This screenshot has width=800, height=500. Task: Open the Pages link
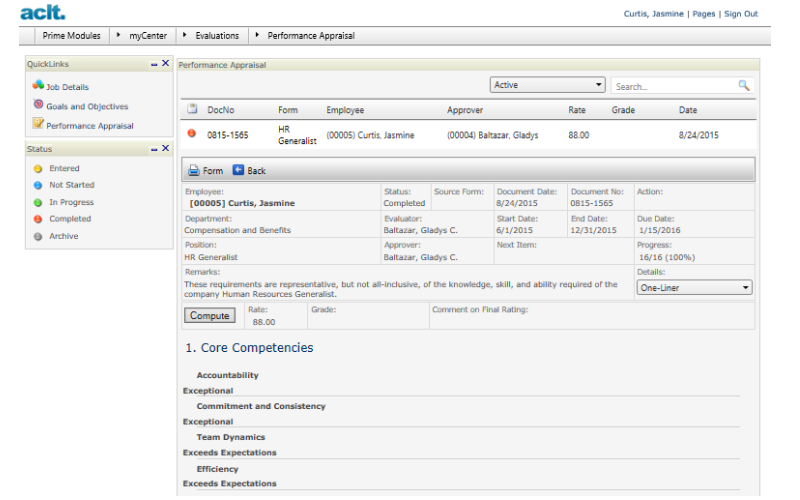[x=704, y=14]
